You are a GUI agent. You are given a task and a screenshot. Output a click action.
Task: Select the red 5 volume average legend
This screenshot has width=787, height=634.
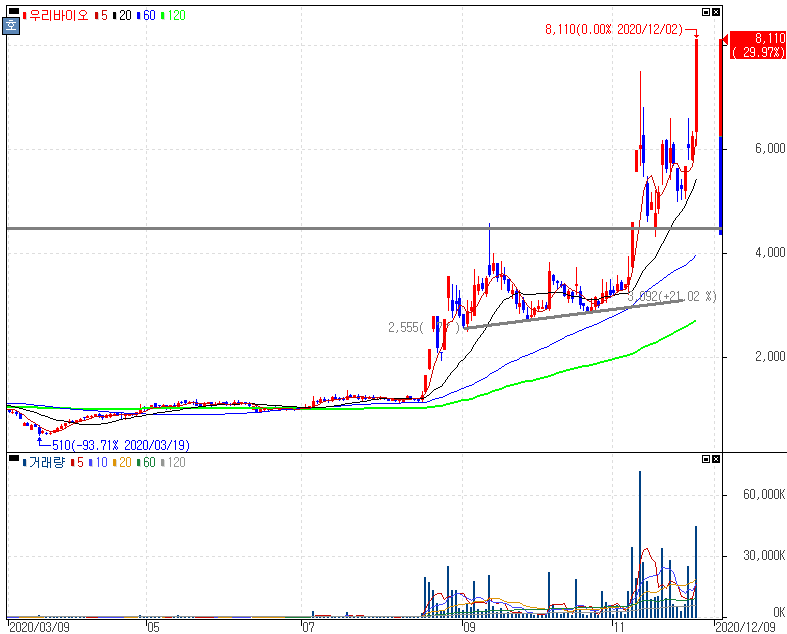(77, 462)
